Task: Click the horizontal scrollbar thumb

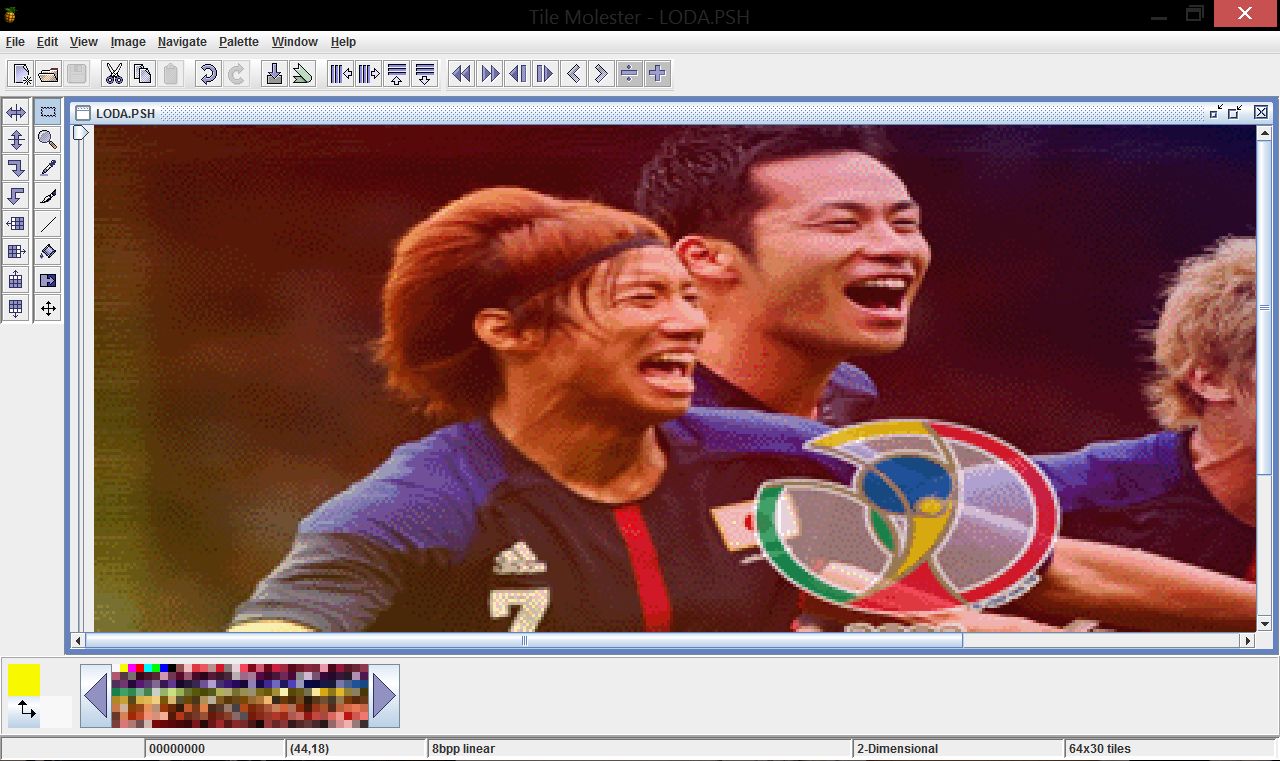Action: (524, 641)
